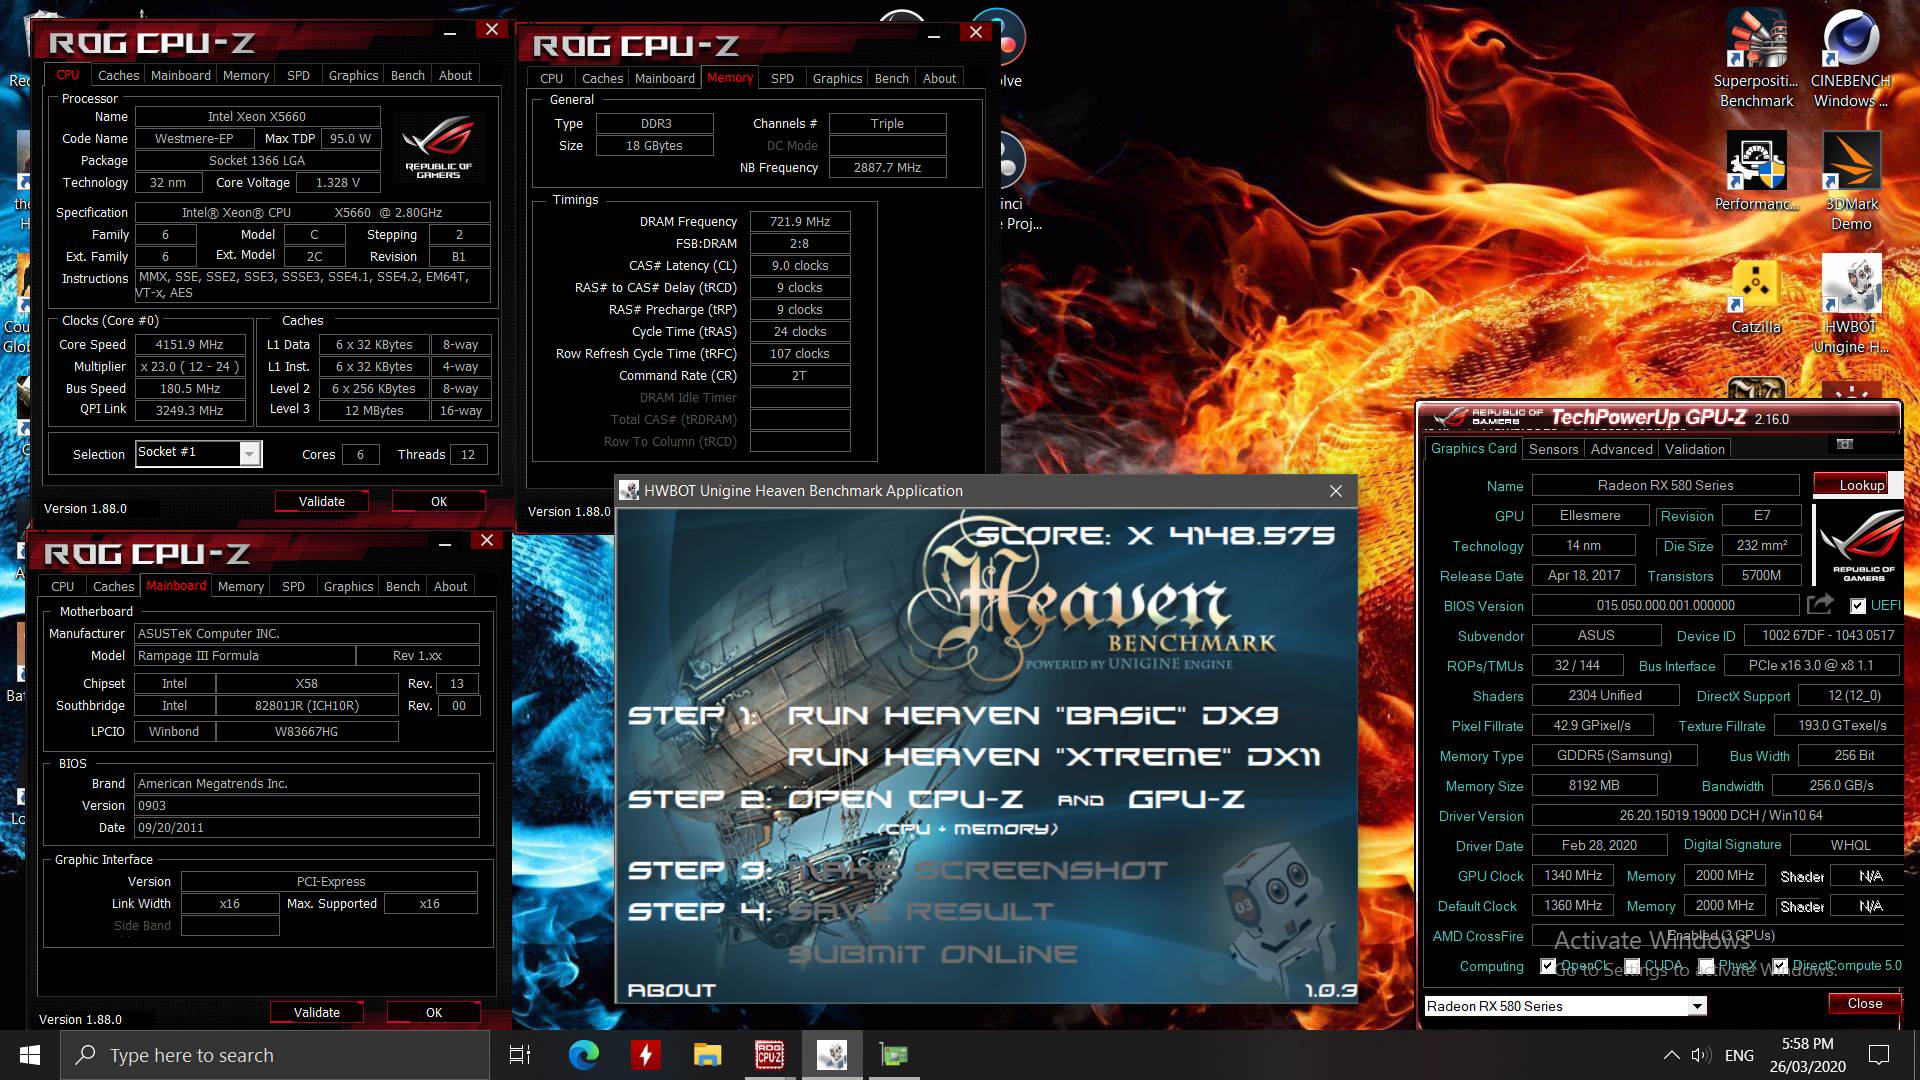Screen dimensions: 1920x1080
Task: Click the taskbar clock showing 5:58 PM
Action: pos(1807,1055)
